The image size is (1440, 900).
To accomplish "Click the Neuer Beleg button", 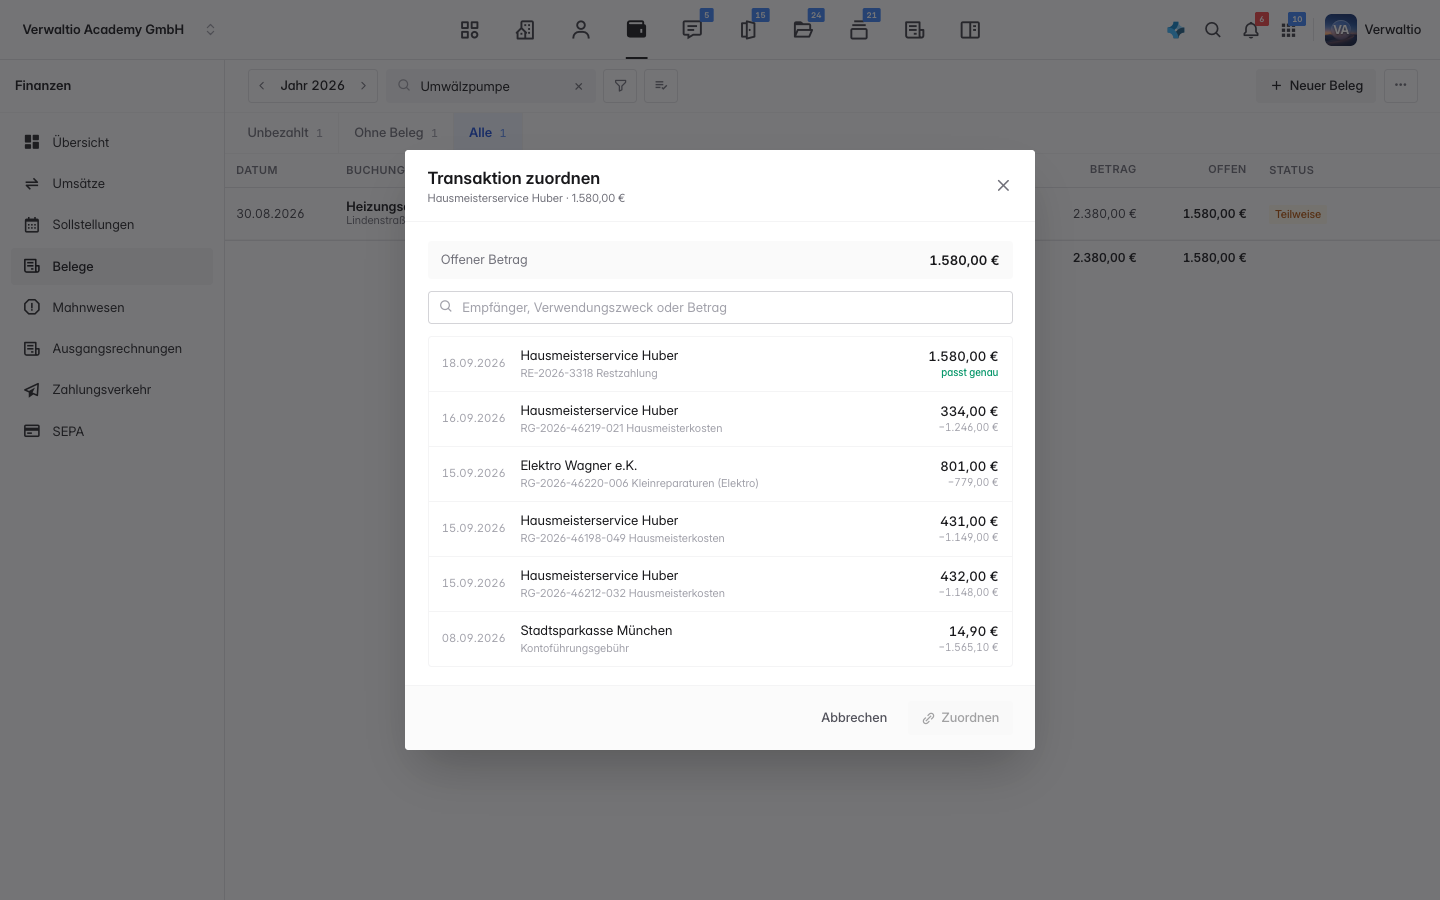I will [1316, 86].
